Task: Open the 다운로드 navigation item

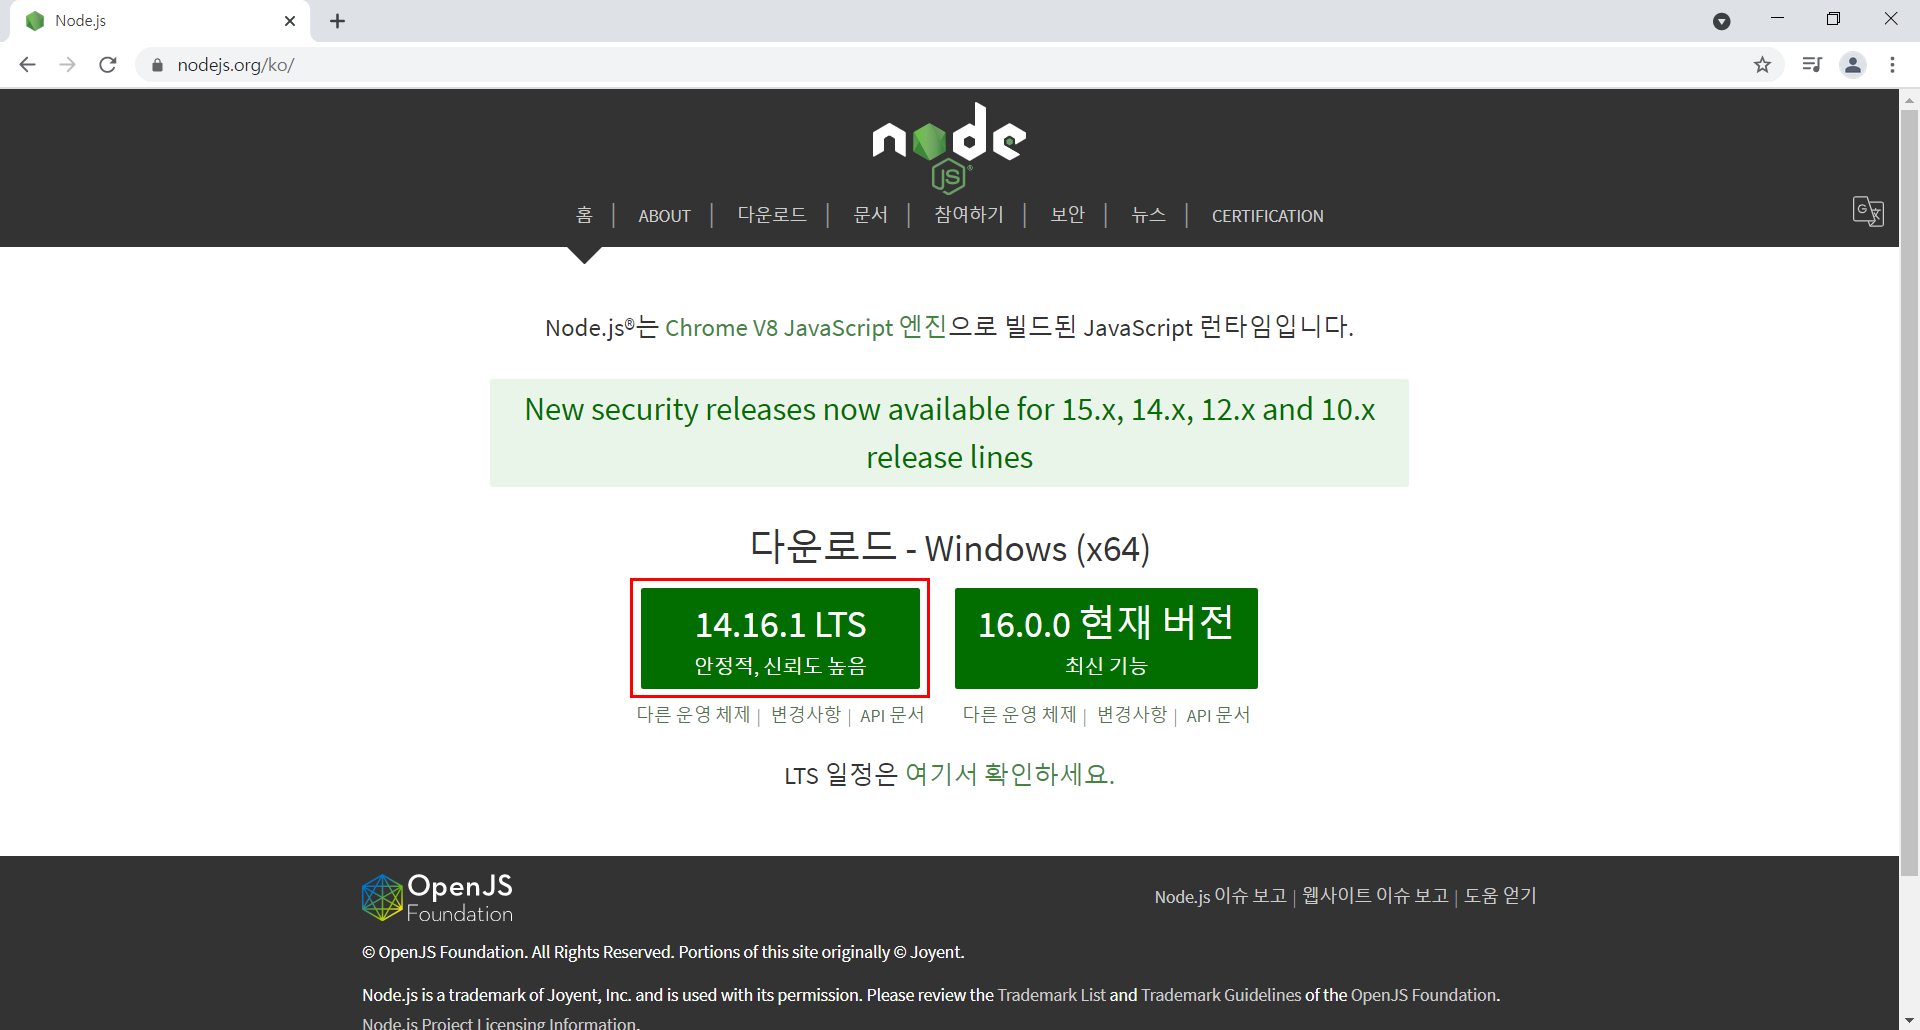Action: [772, 215]
